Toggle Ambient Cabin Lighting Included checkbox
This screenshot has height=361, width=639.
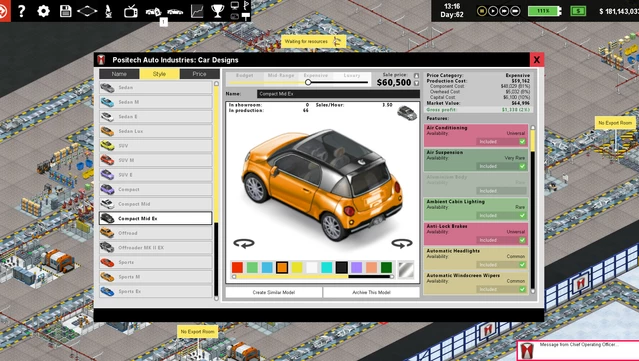coord(522,216)
